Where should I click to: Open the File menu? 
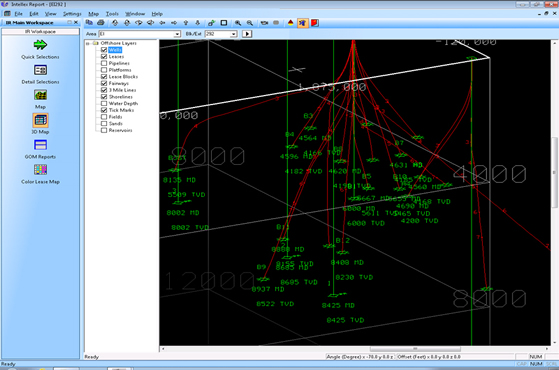pos(19,14)
